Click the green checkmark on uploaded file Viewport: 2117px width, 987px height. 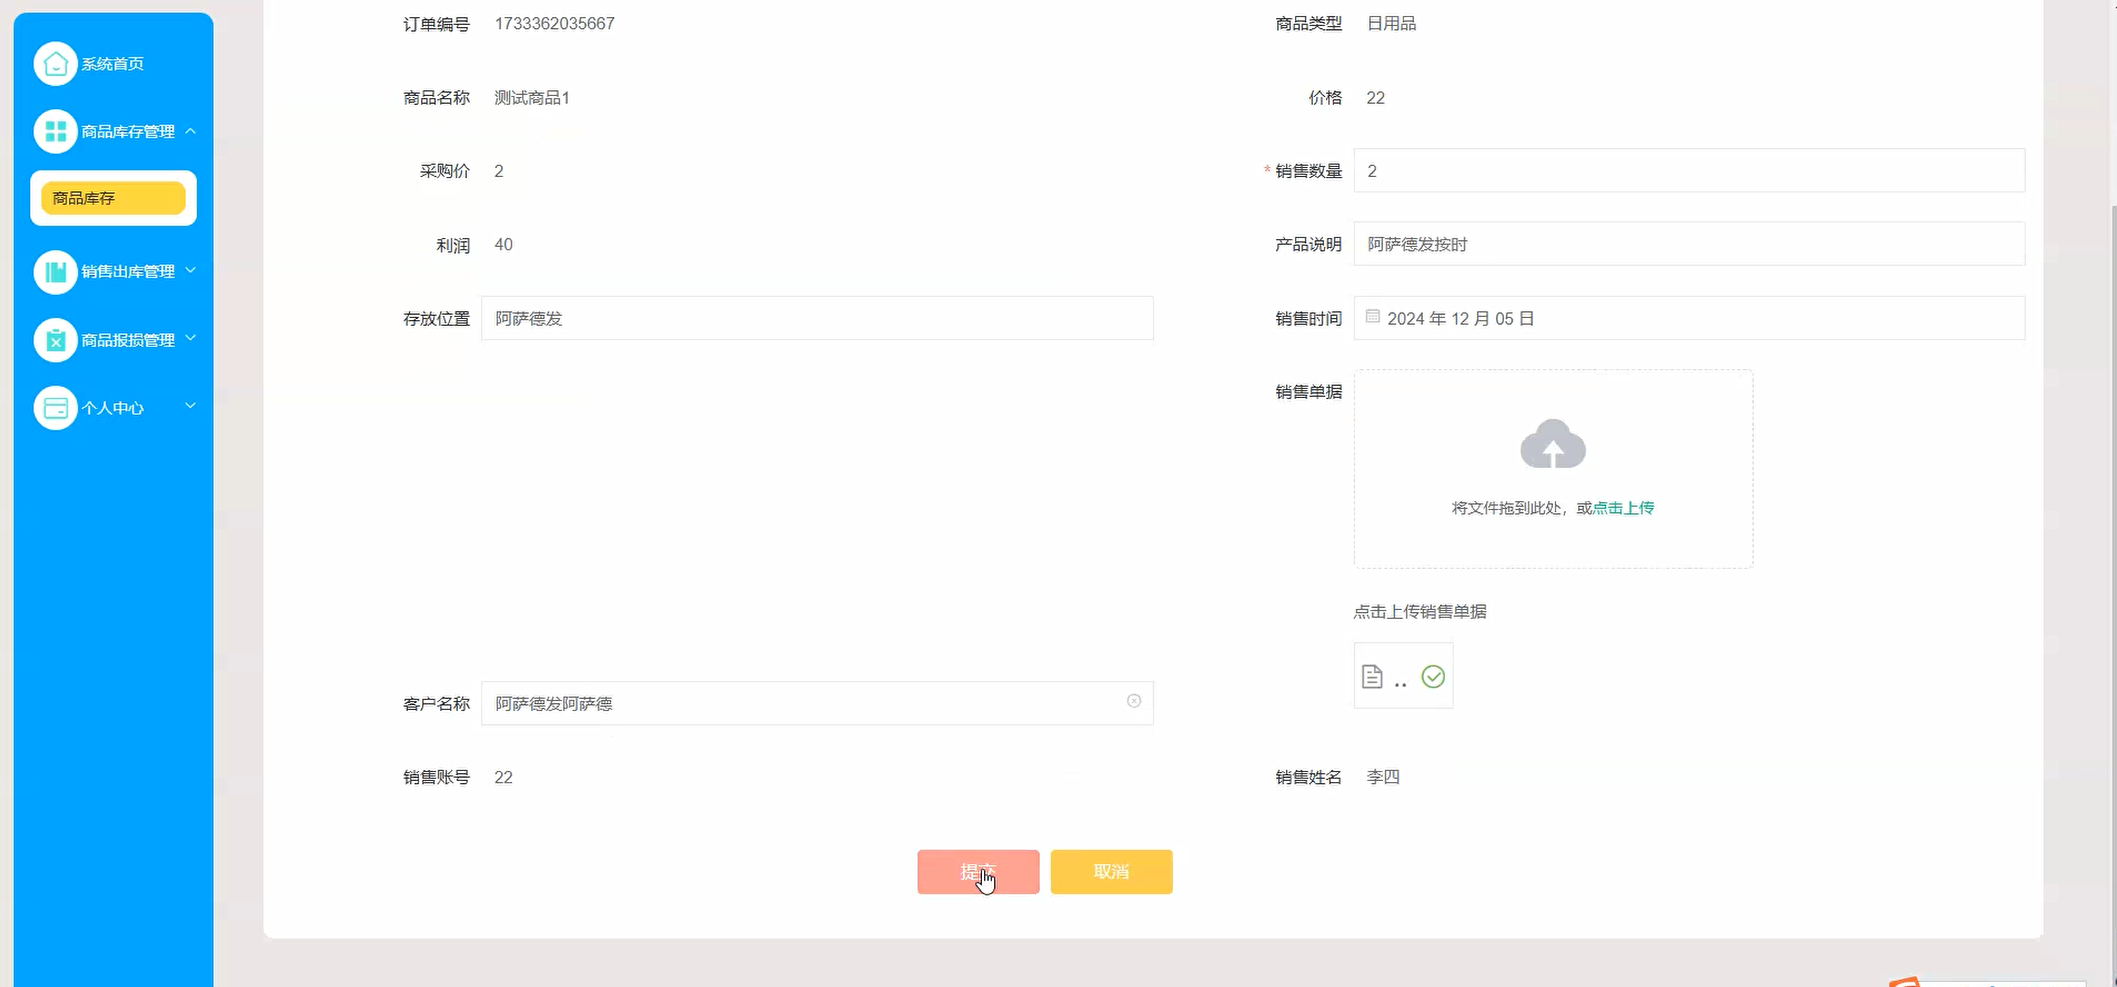point(1432,677)
